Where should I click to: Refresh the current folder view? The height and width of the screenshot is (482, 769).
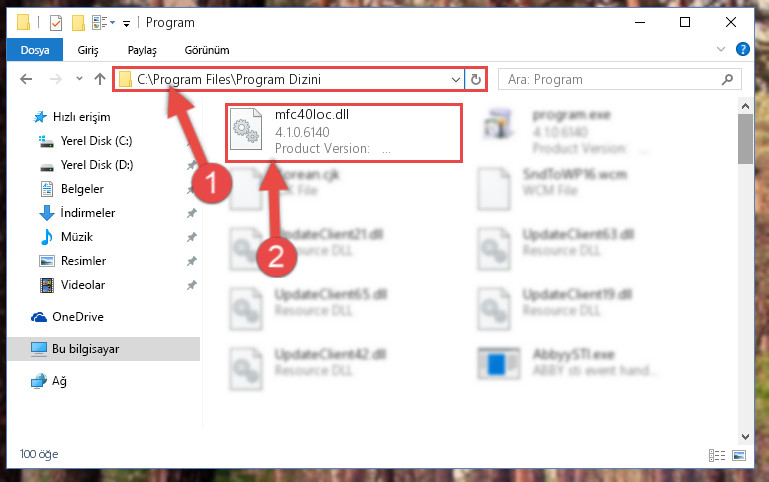pos(476,79)
